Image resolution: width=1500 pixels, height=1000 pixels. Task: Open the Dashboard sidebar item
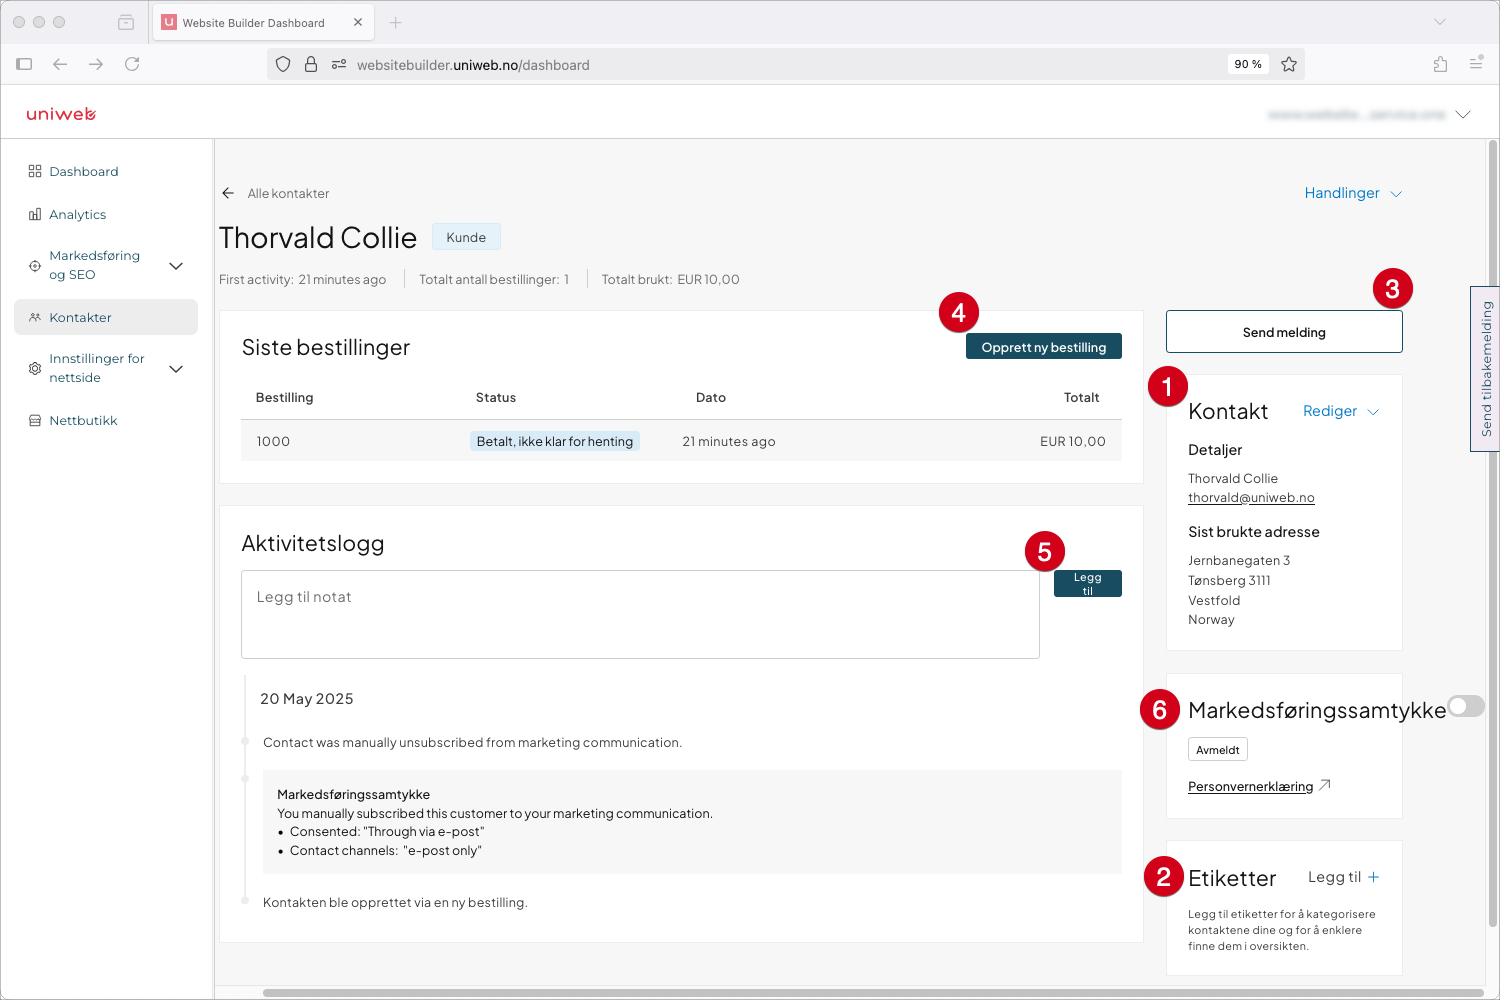coord(84,172)
